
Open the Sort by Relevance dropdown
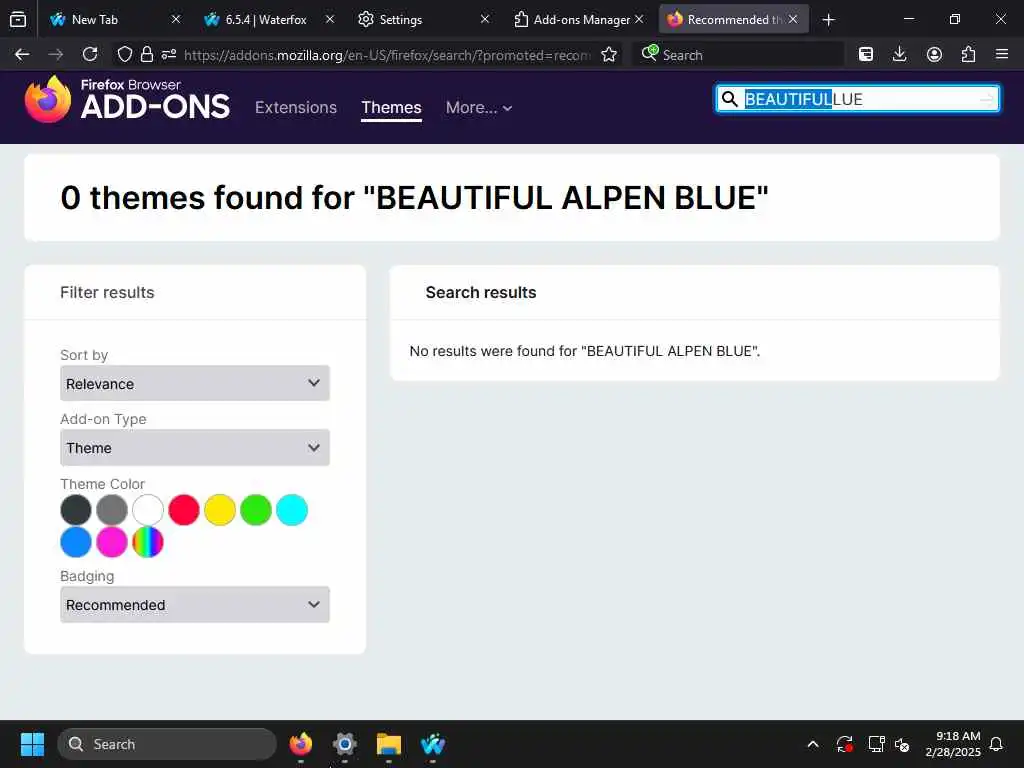point(195,383)
